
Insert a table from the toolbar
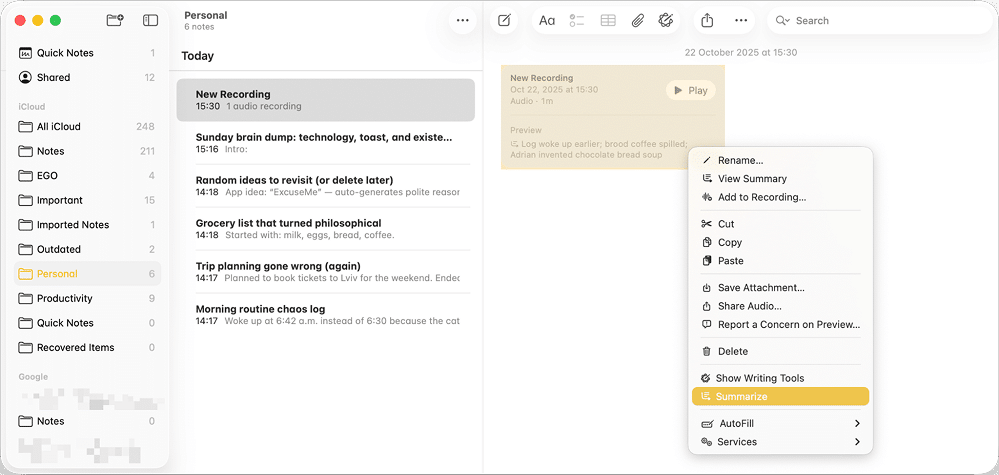tap(608, 20)
